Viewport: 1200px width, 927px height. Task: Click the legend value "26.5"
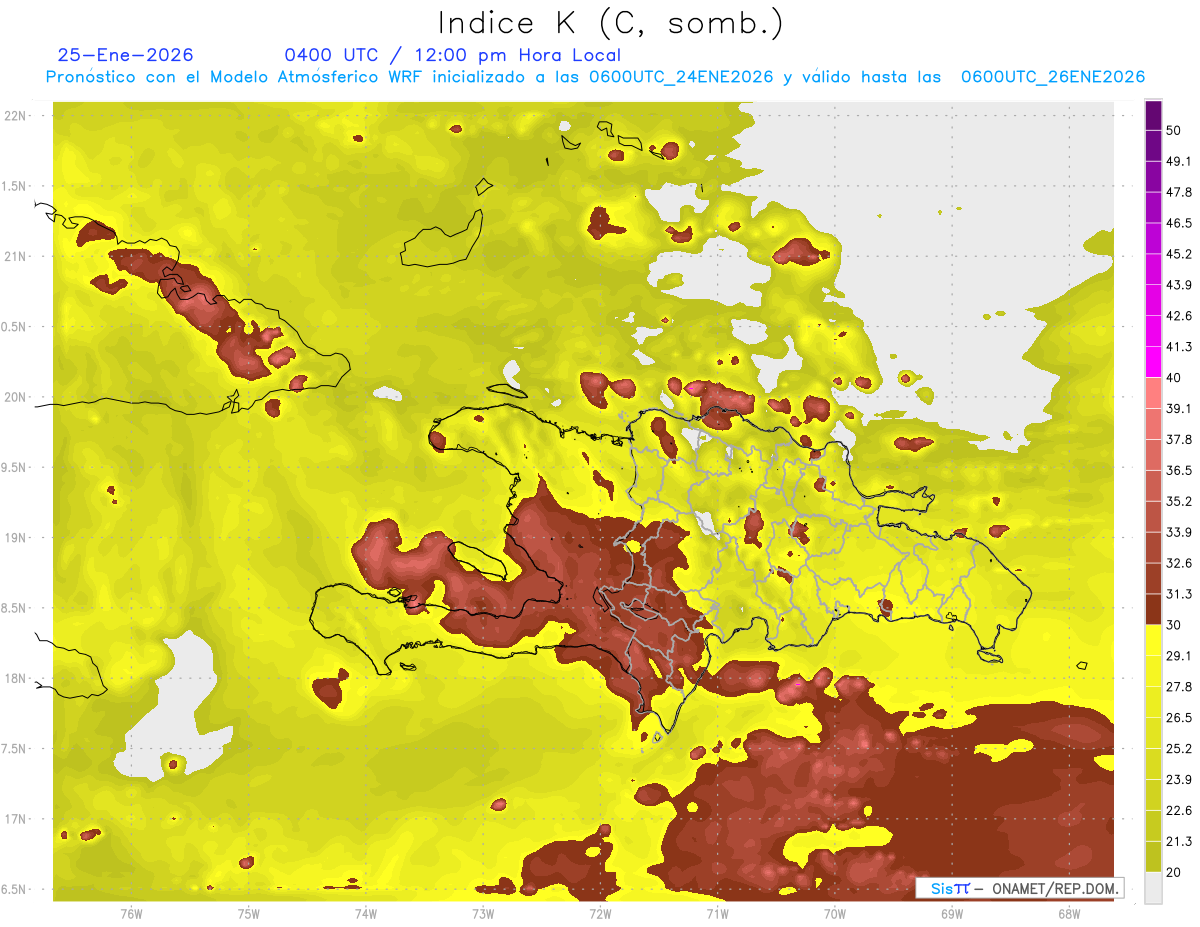(1180, 717)
